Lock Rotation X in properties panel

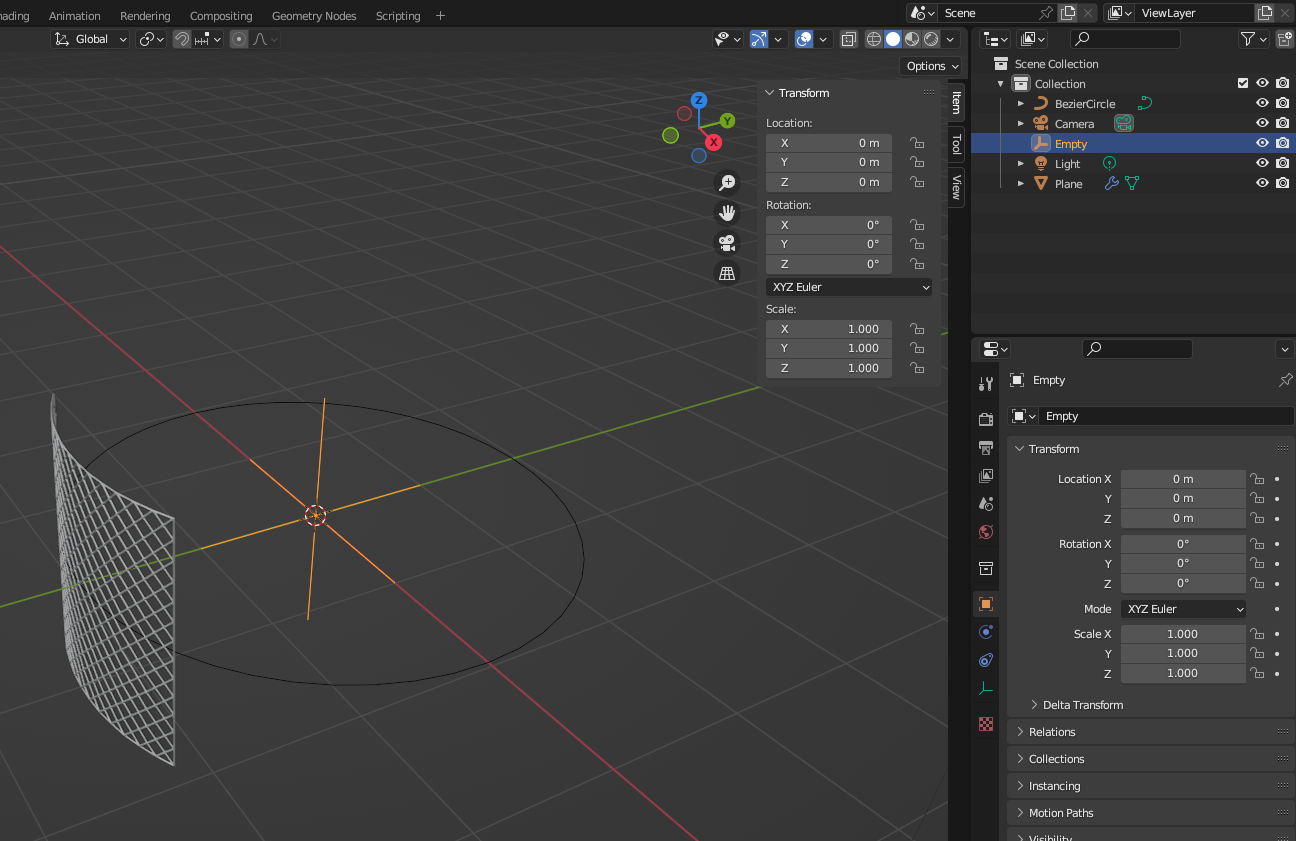tap(1257, 544)
